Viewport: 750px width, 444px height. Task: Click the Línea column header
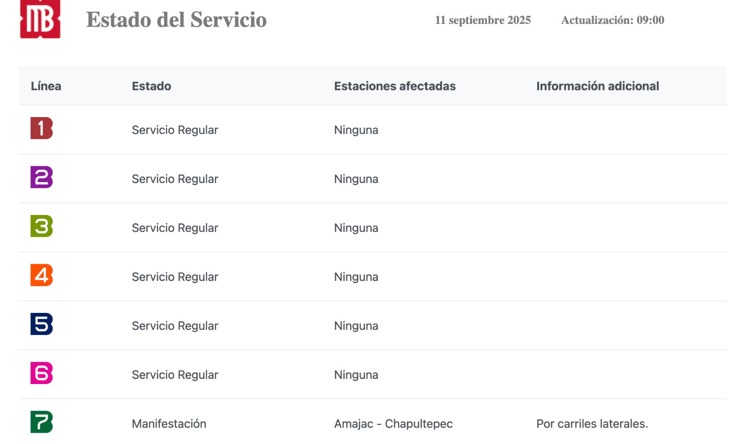tap(46, 86)
